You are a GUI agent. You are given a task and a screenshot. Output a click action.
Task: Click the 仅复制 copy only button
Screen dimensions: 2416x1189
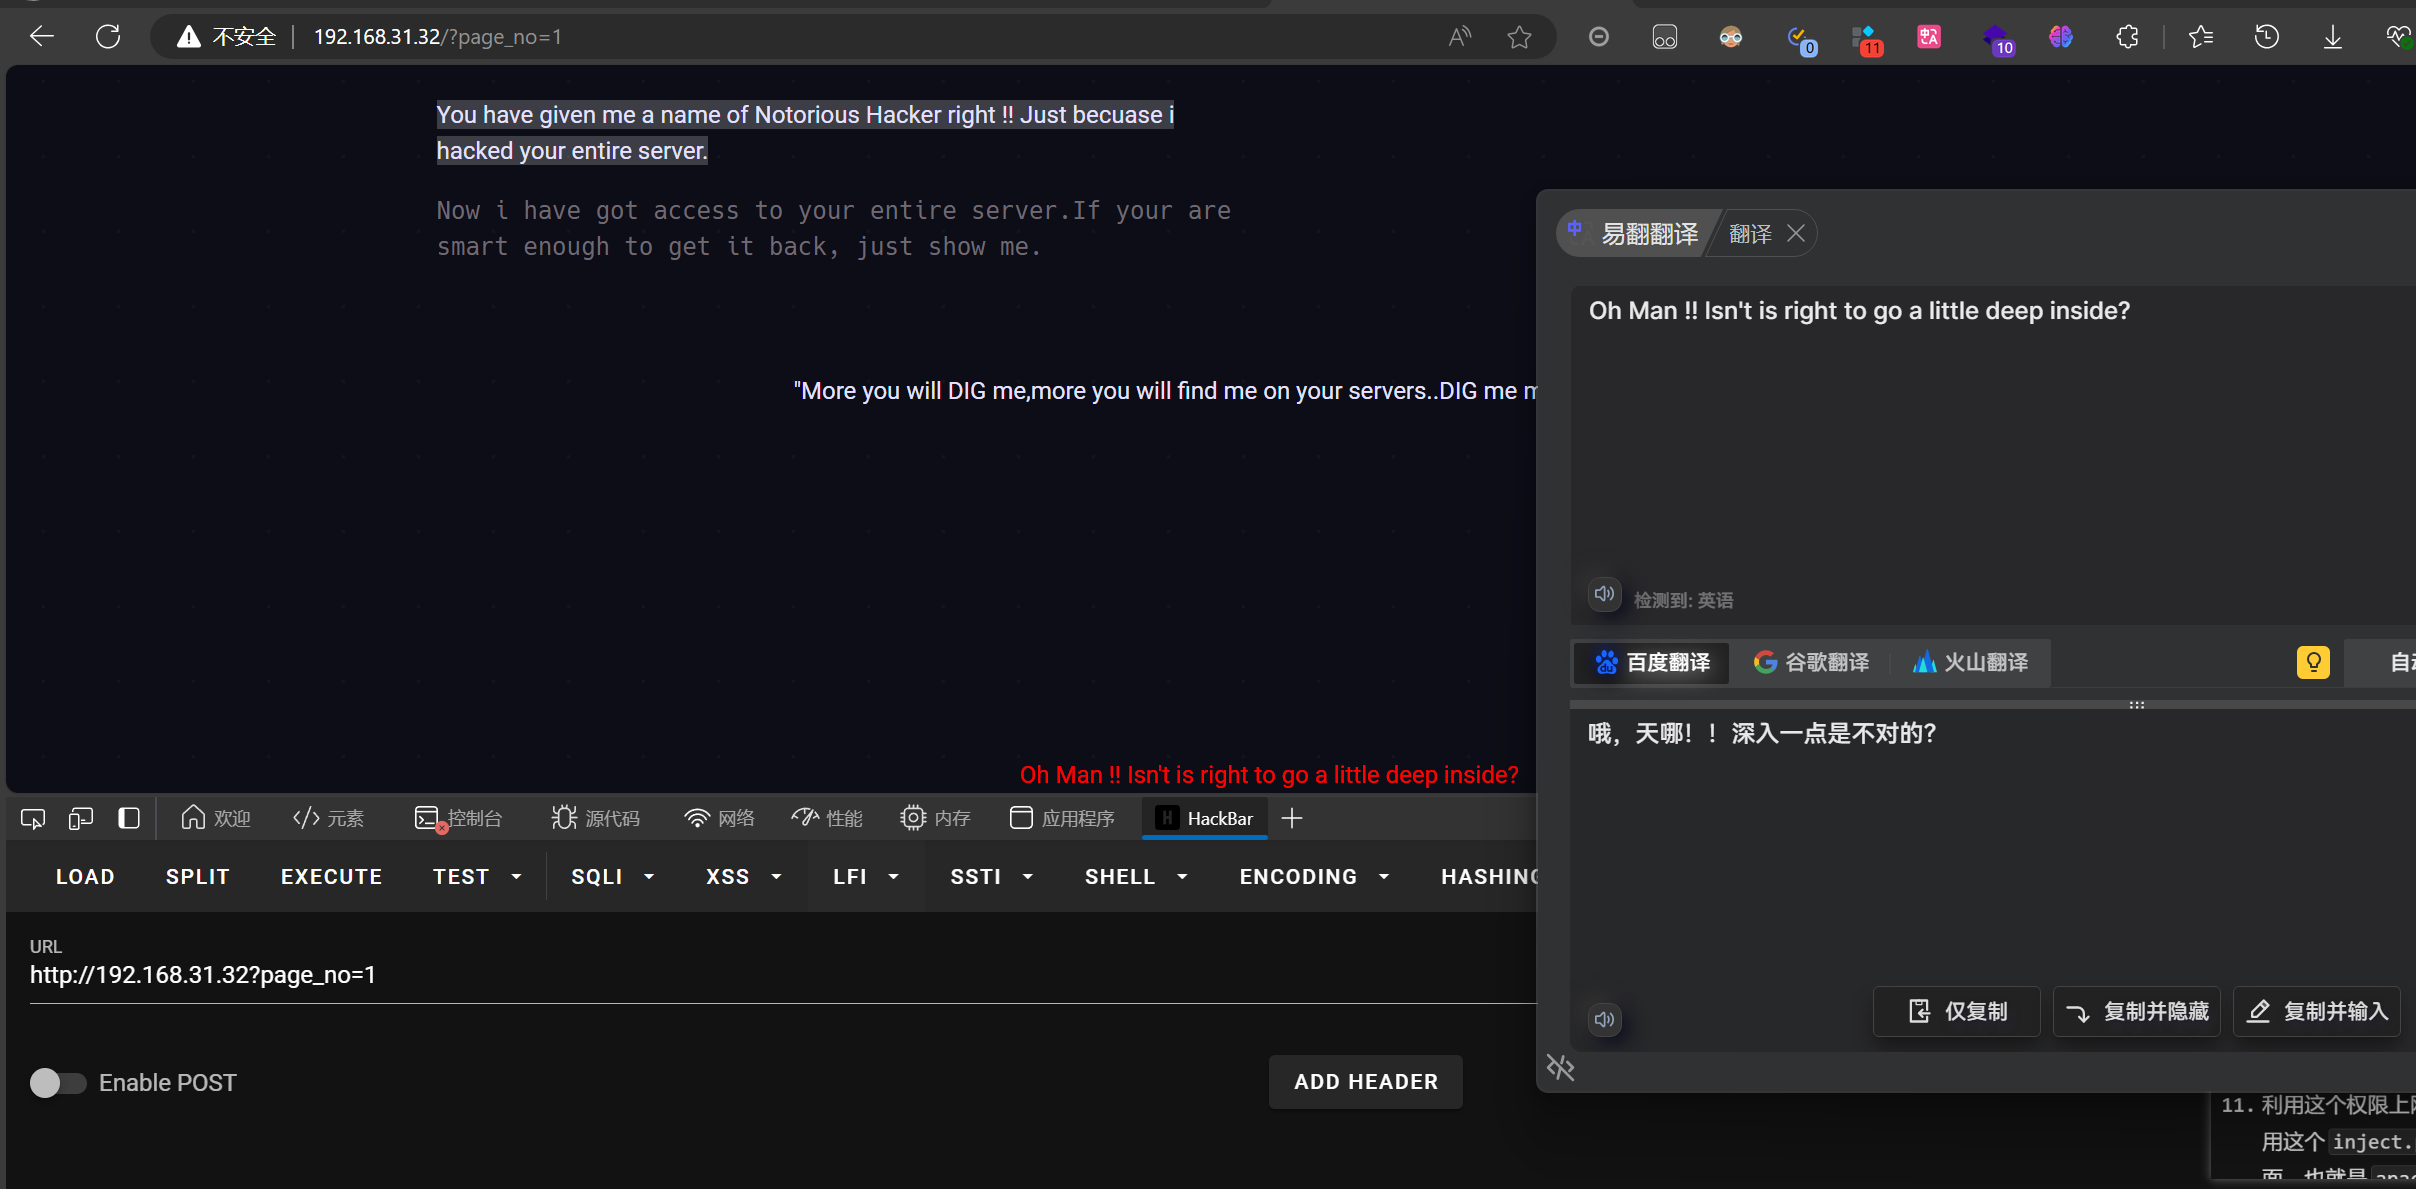(1956, 1012)
